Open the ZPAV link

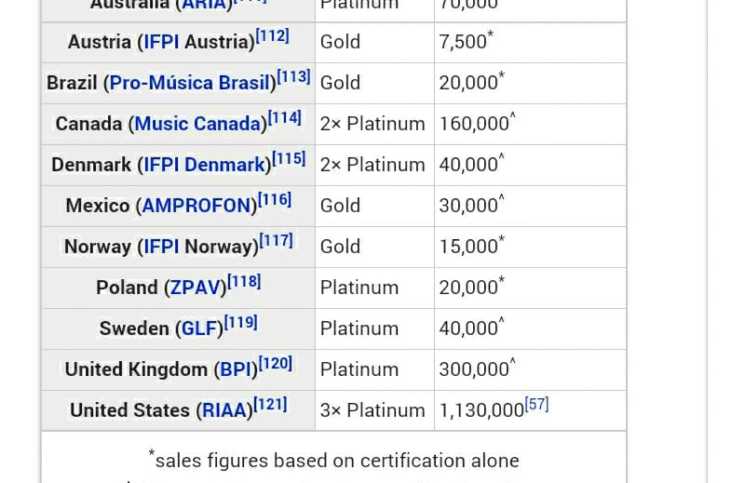(193, 288)
